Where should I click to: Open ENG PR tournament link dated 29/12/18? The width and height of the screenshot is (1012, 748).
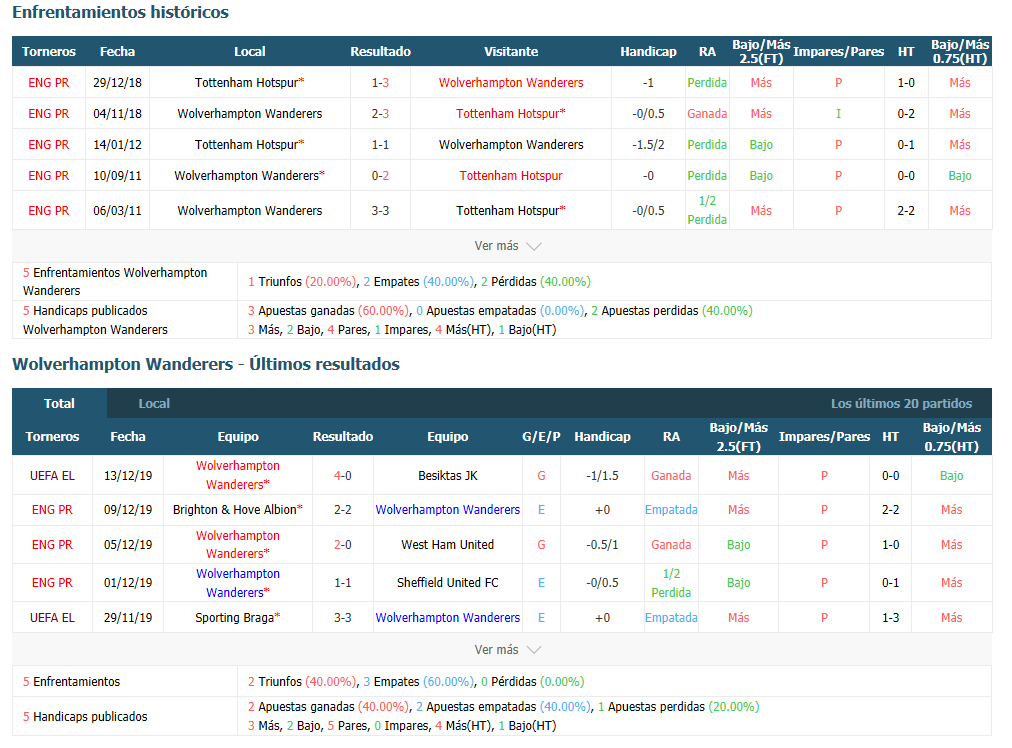click(48, 83)
